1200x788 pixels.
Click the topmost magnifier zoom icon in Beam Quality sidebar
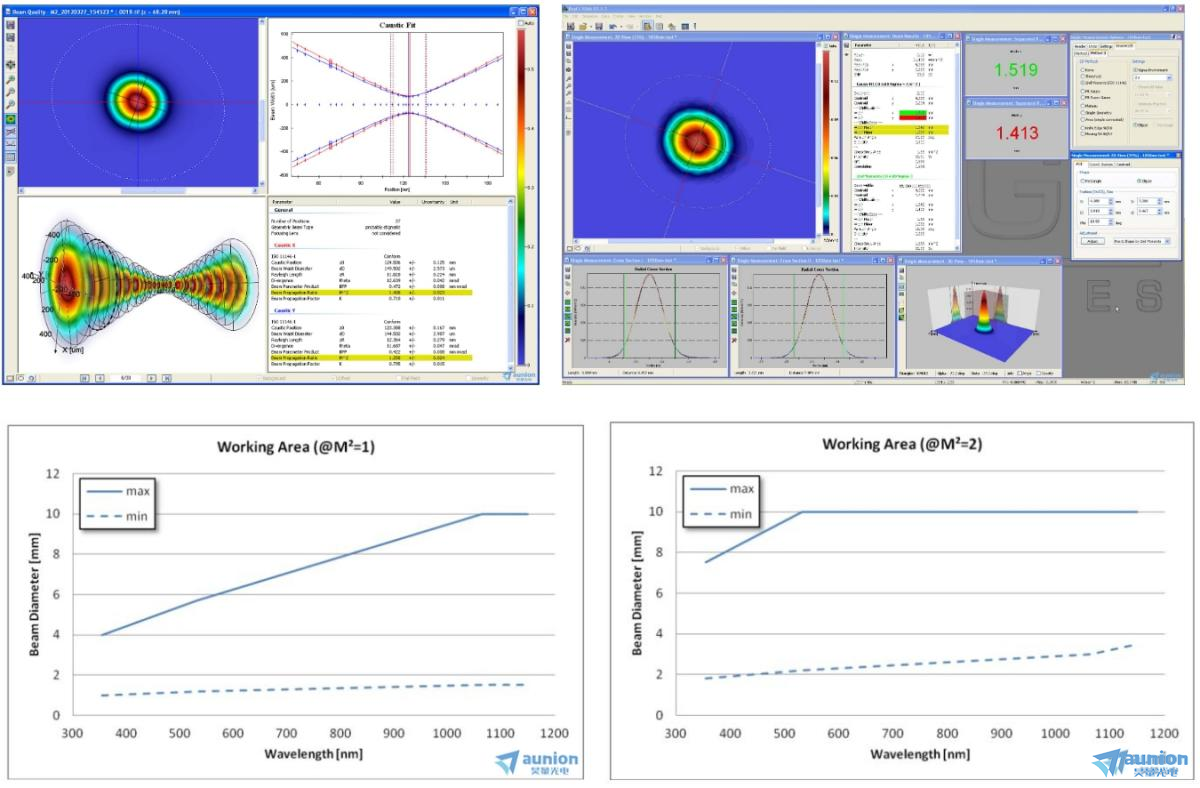pyautogui.click(x=10, y=77)
